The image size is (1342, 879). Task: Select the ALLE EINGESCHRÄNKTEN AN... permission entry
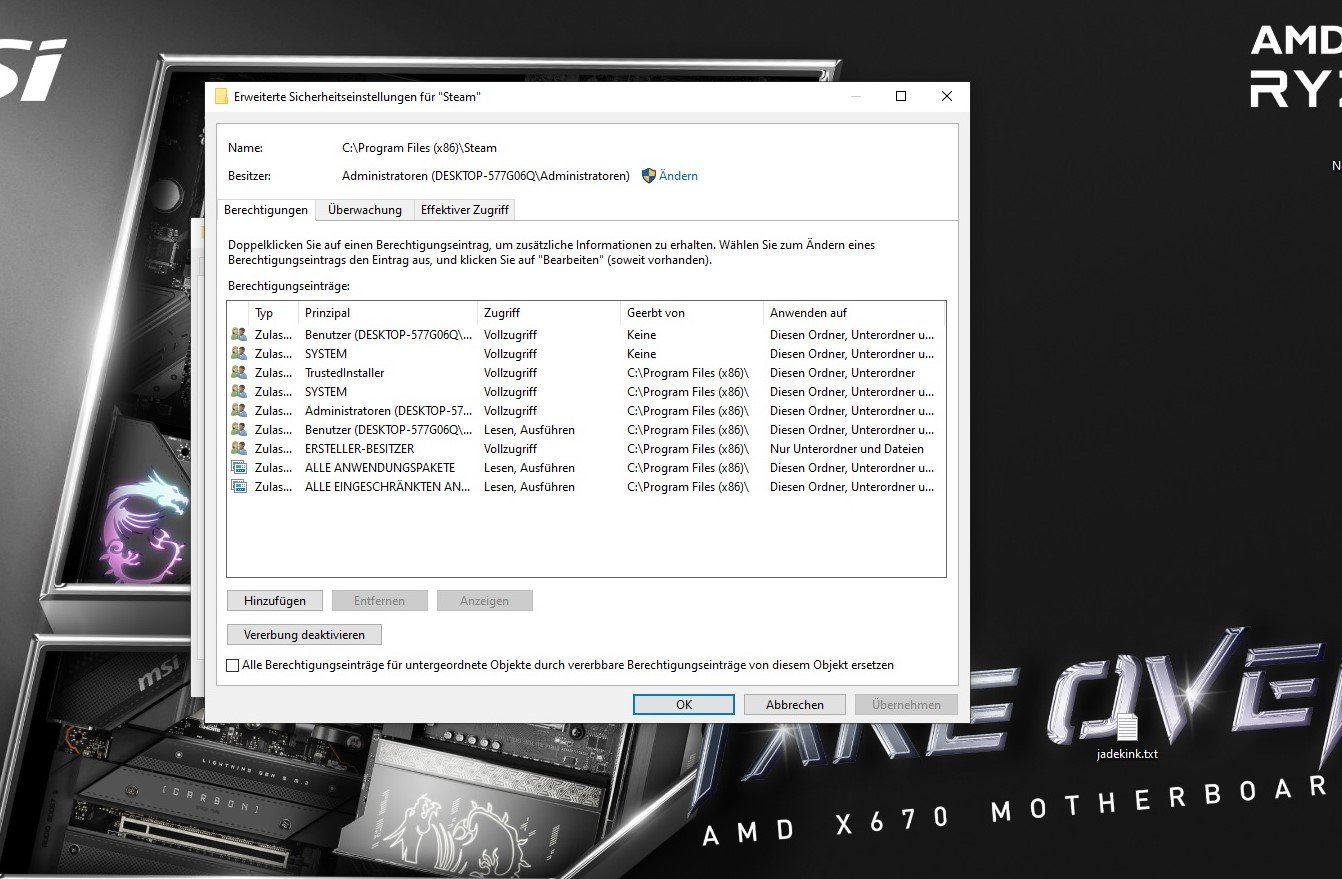click(586, 487)
